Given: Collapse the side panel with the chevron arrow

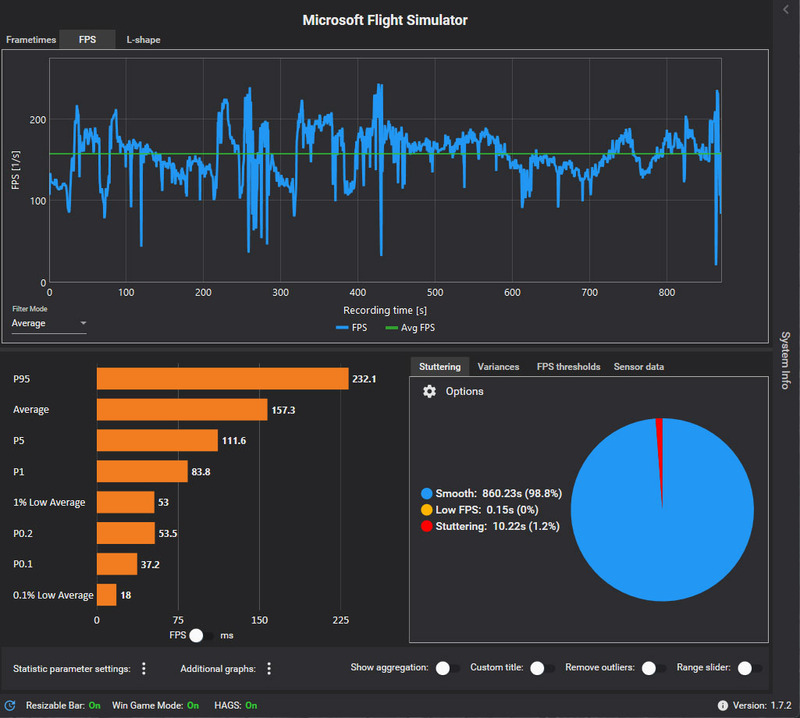Looking at the screenshot, I should coord(786,10).
